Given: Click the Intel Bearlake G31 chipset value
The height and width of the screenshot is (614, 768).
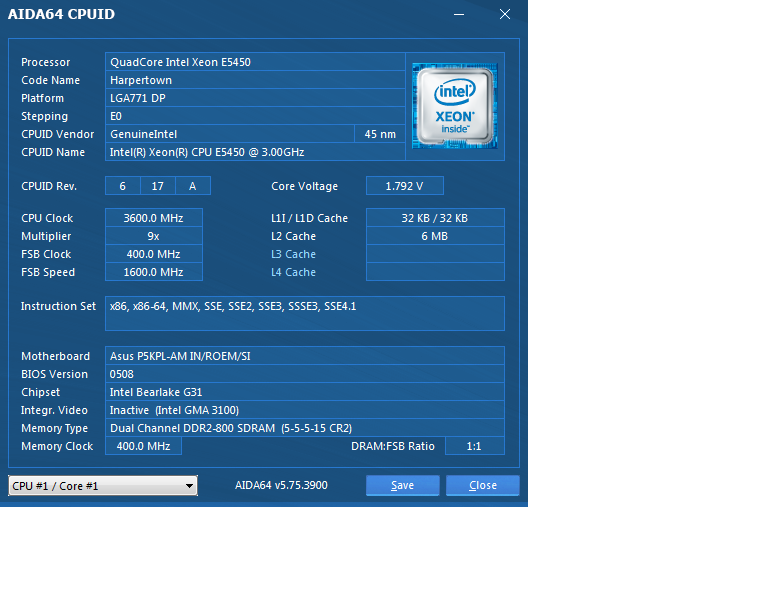Looking at the screenshot, I should 305,392.
